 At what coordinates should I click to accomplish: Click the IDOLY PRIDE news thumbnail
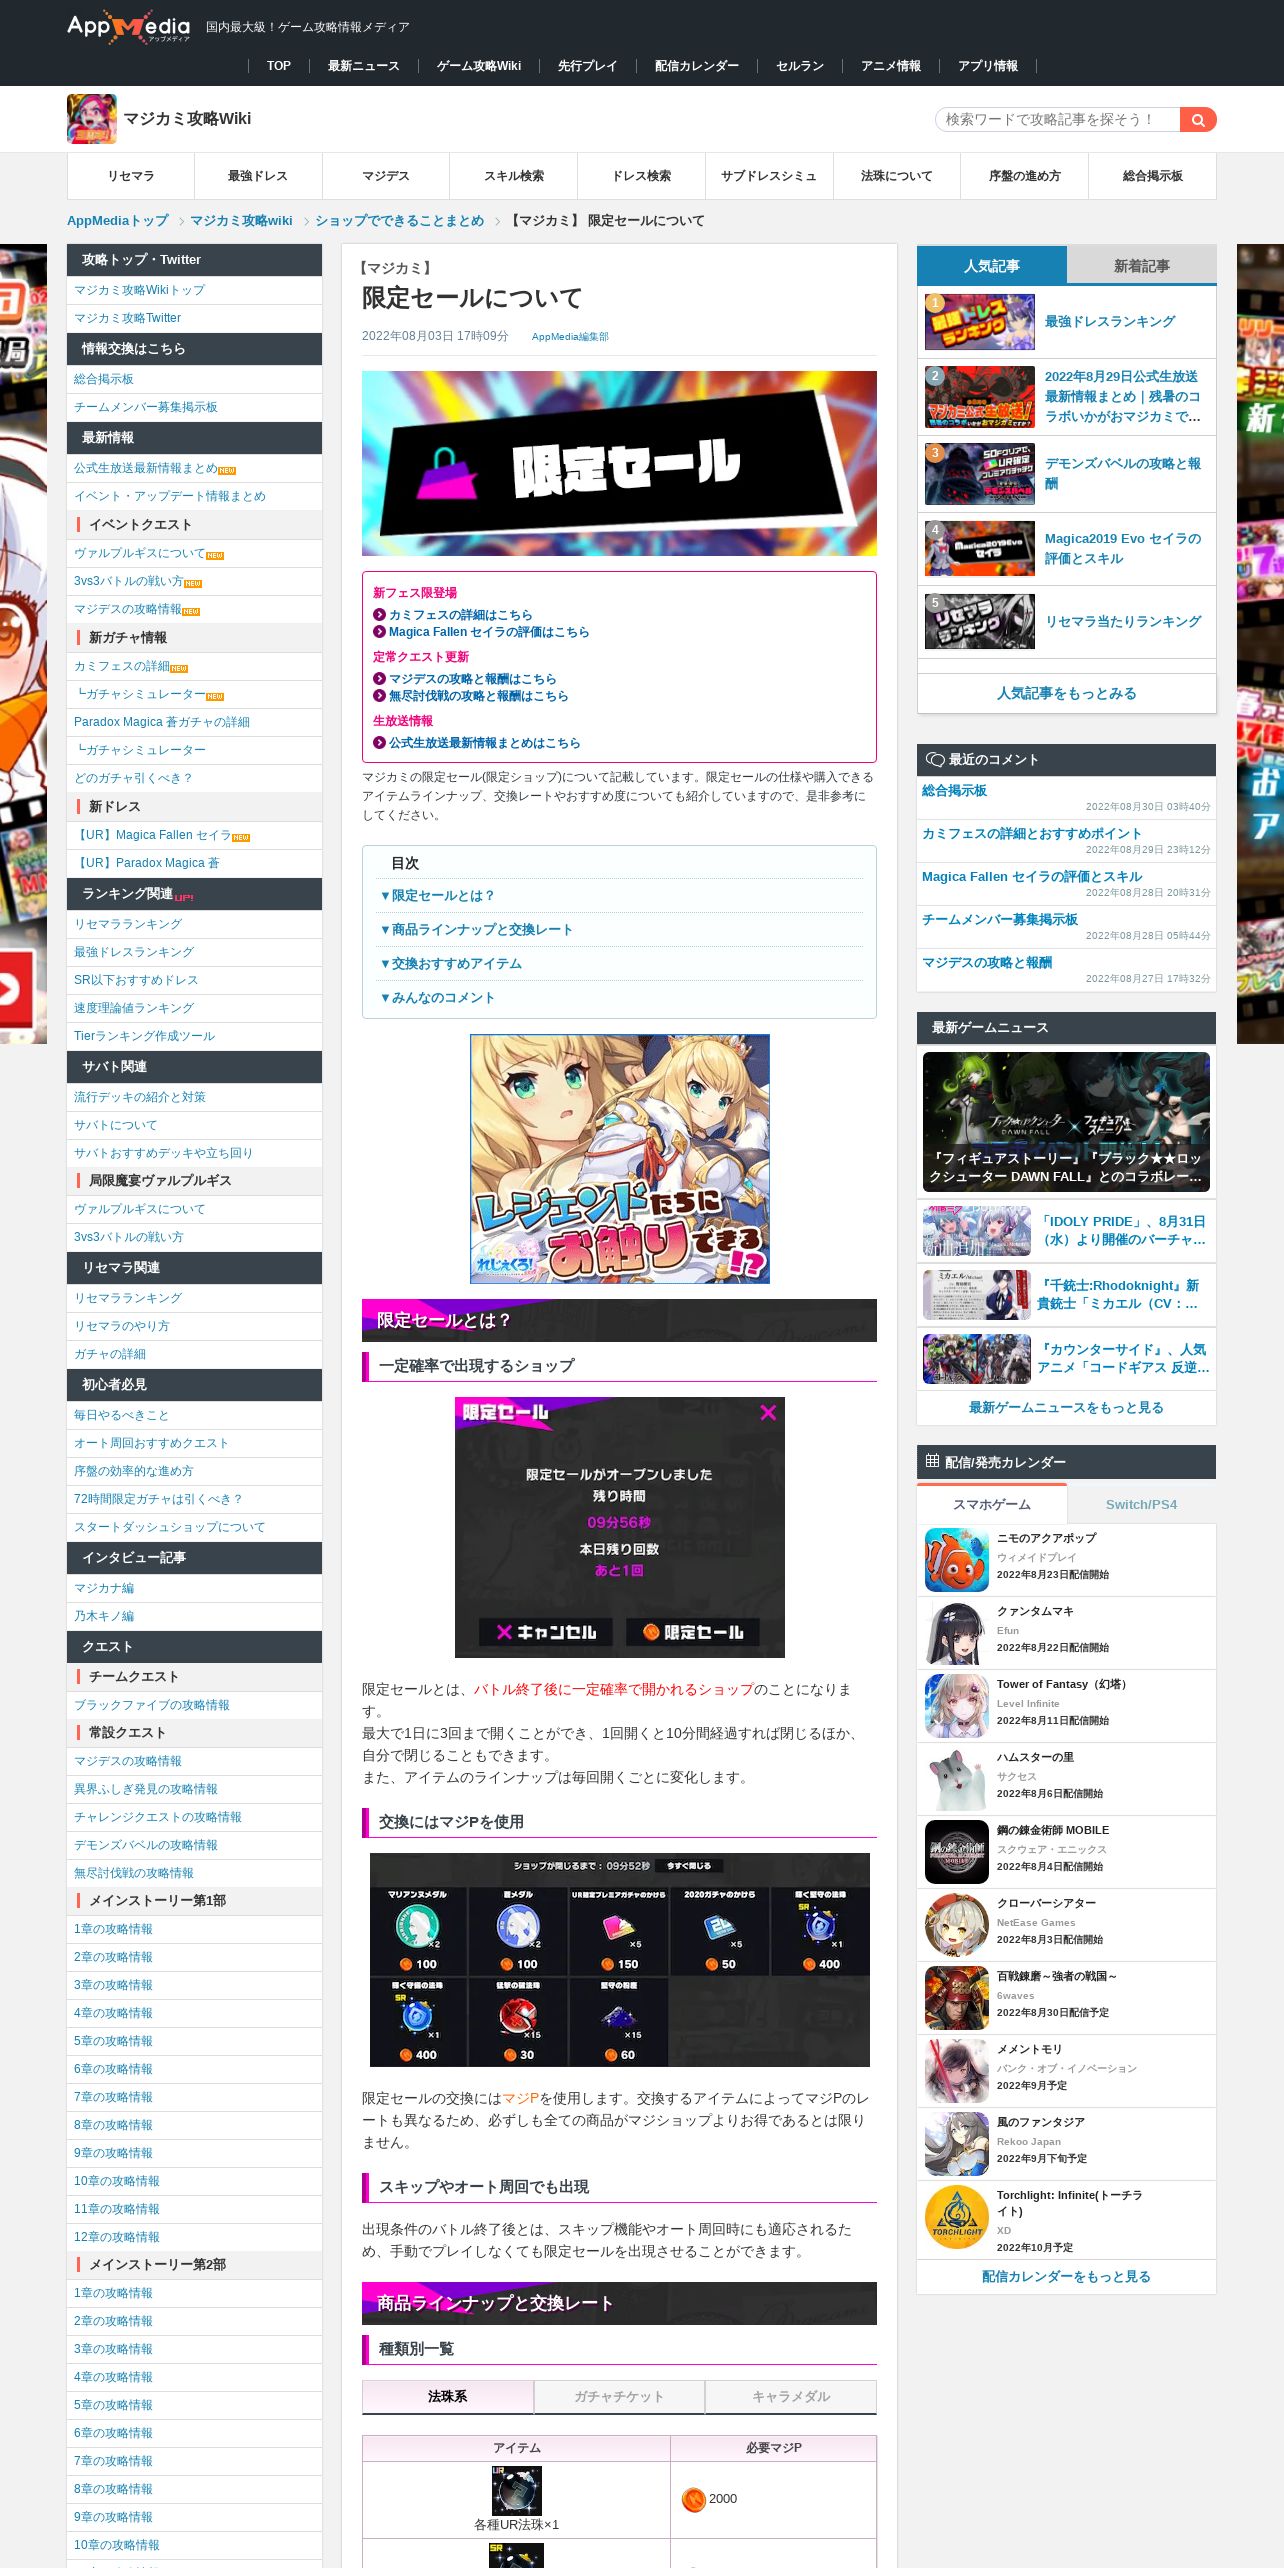[977, 1230]
